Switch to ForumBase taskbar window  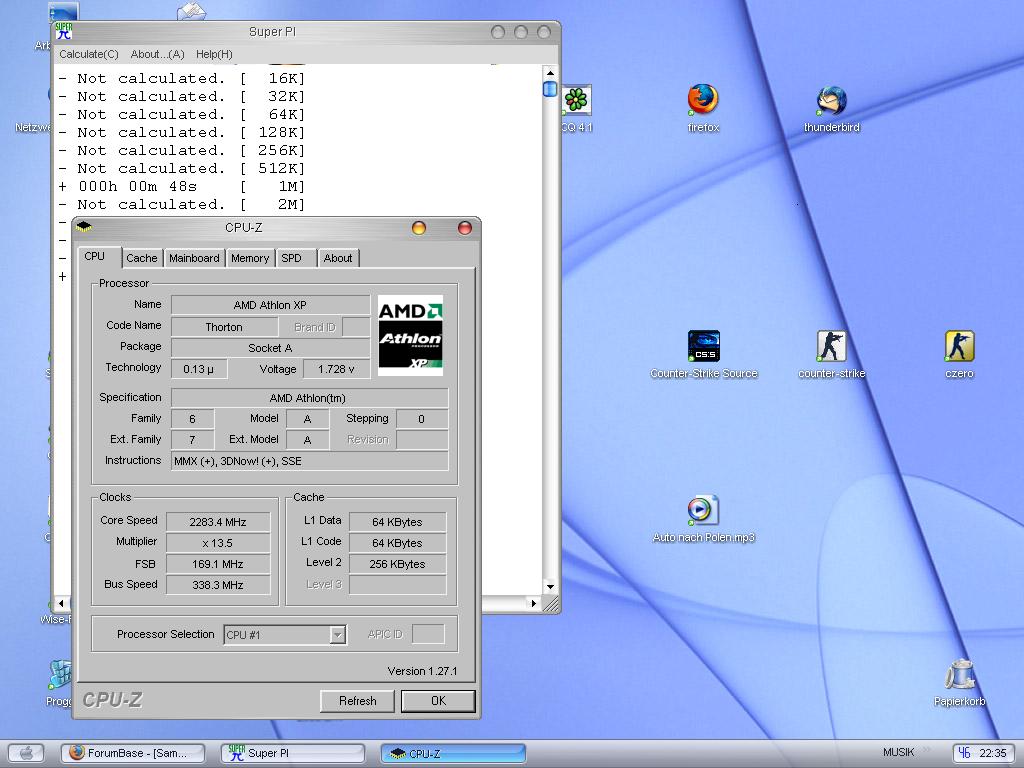pyautogui.click(x=133, y=753)
